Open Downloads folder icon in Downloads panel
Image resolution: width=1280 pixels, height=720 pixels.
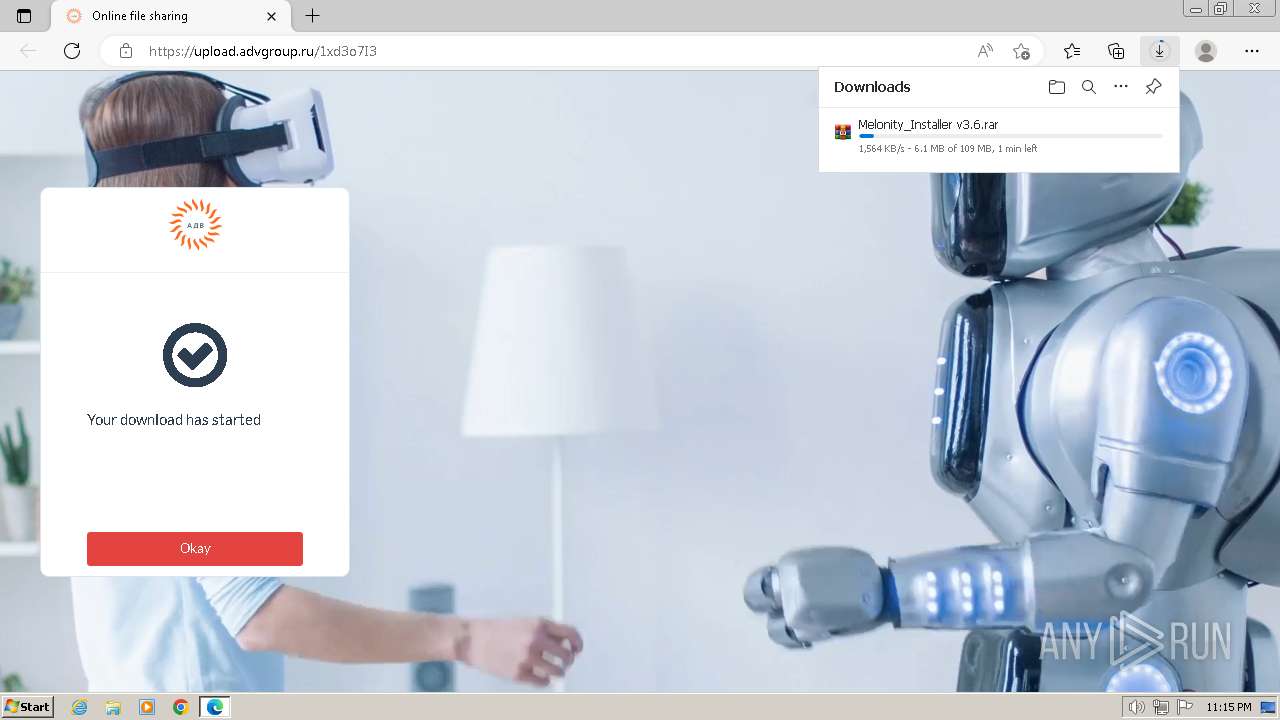point(1057,87)
